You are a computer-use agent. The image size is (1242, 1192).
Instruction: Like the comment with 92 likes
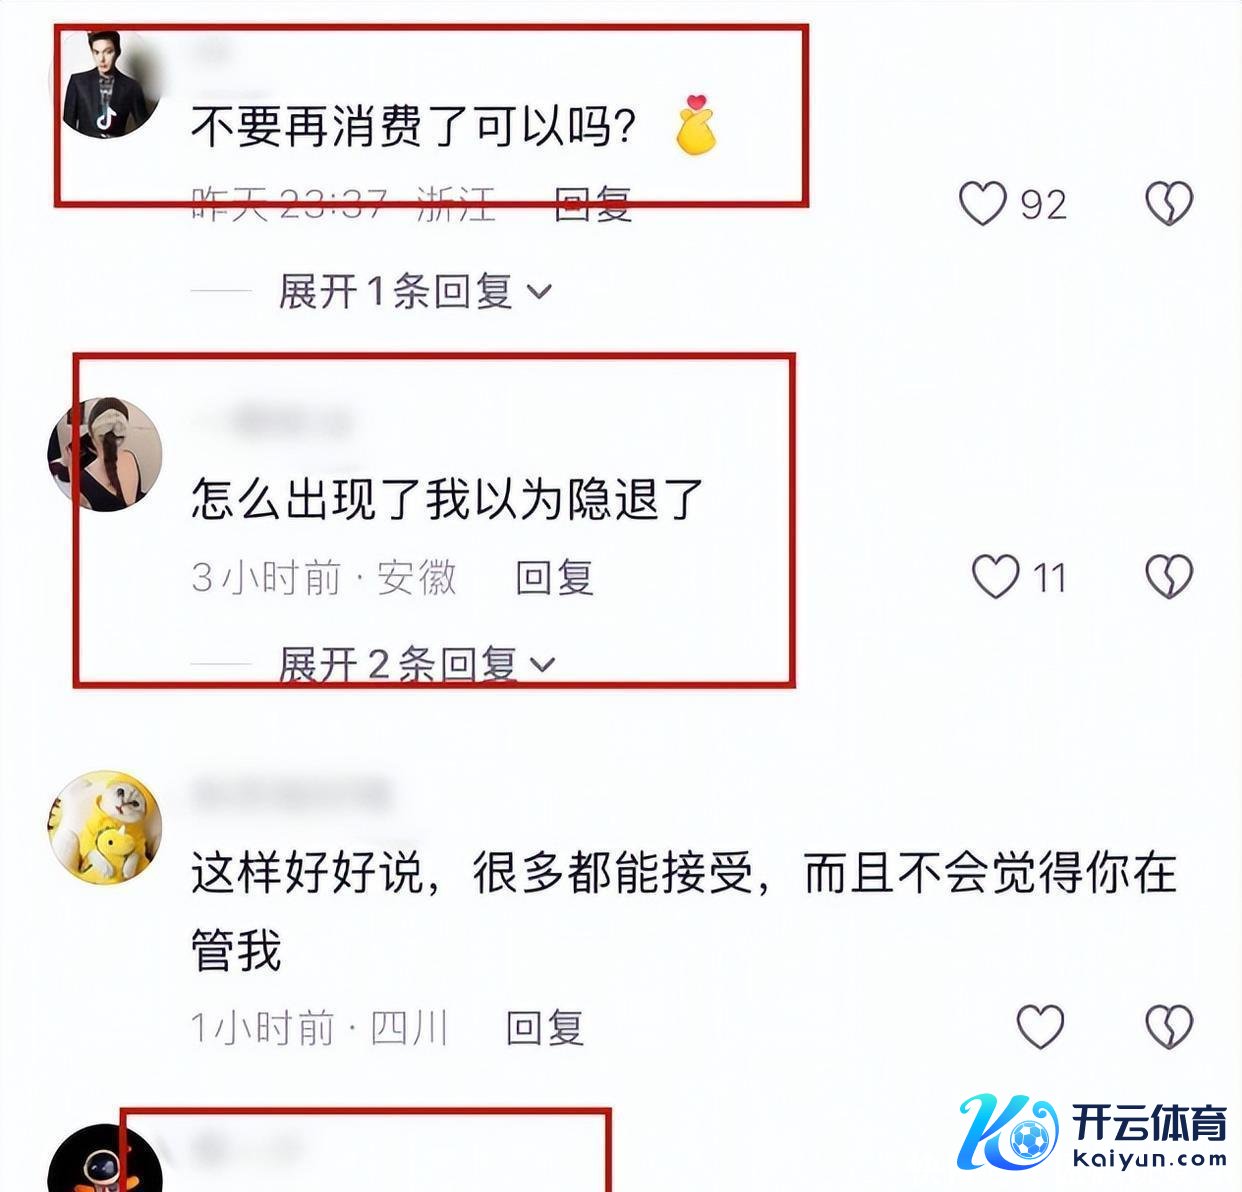click(x=983, y=204)
